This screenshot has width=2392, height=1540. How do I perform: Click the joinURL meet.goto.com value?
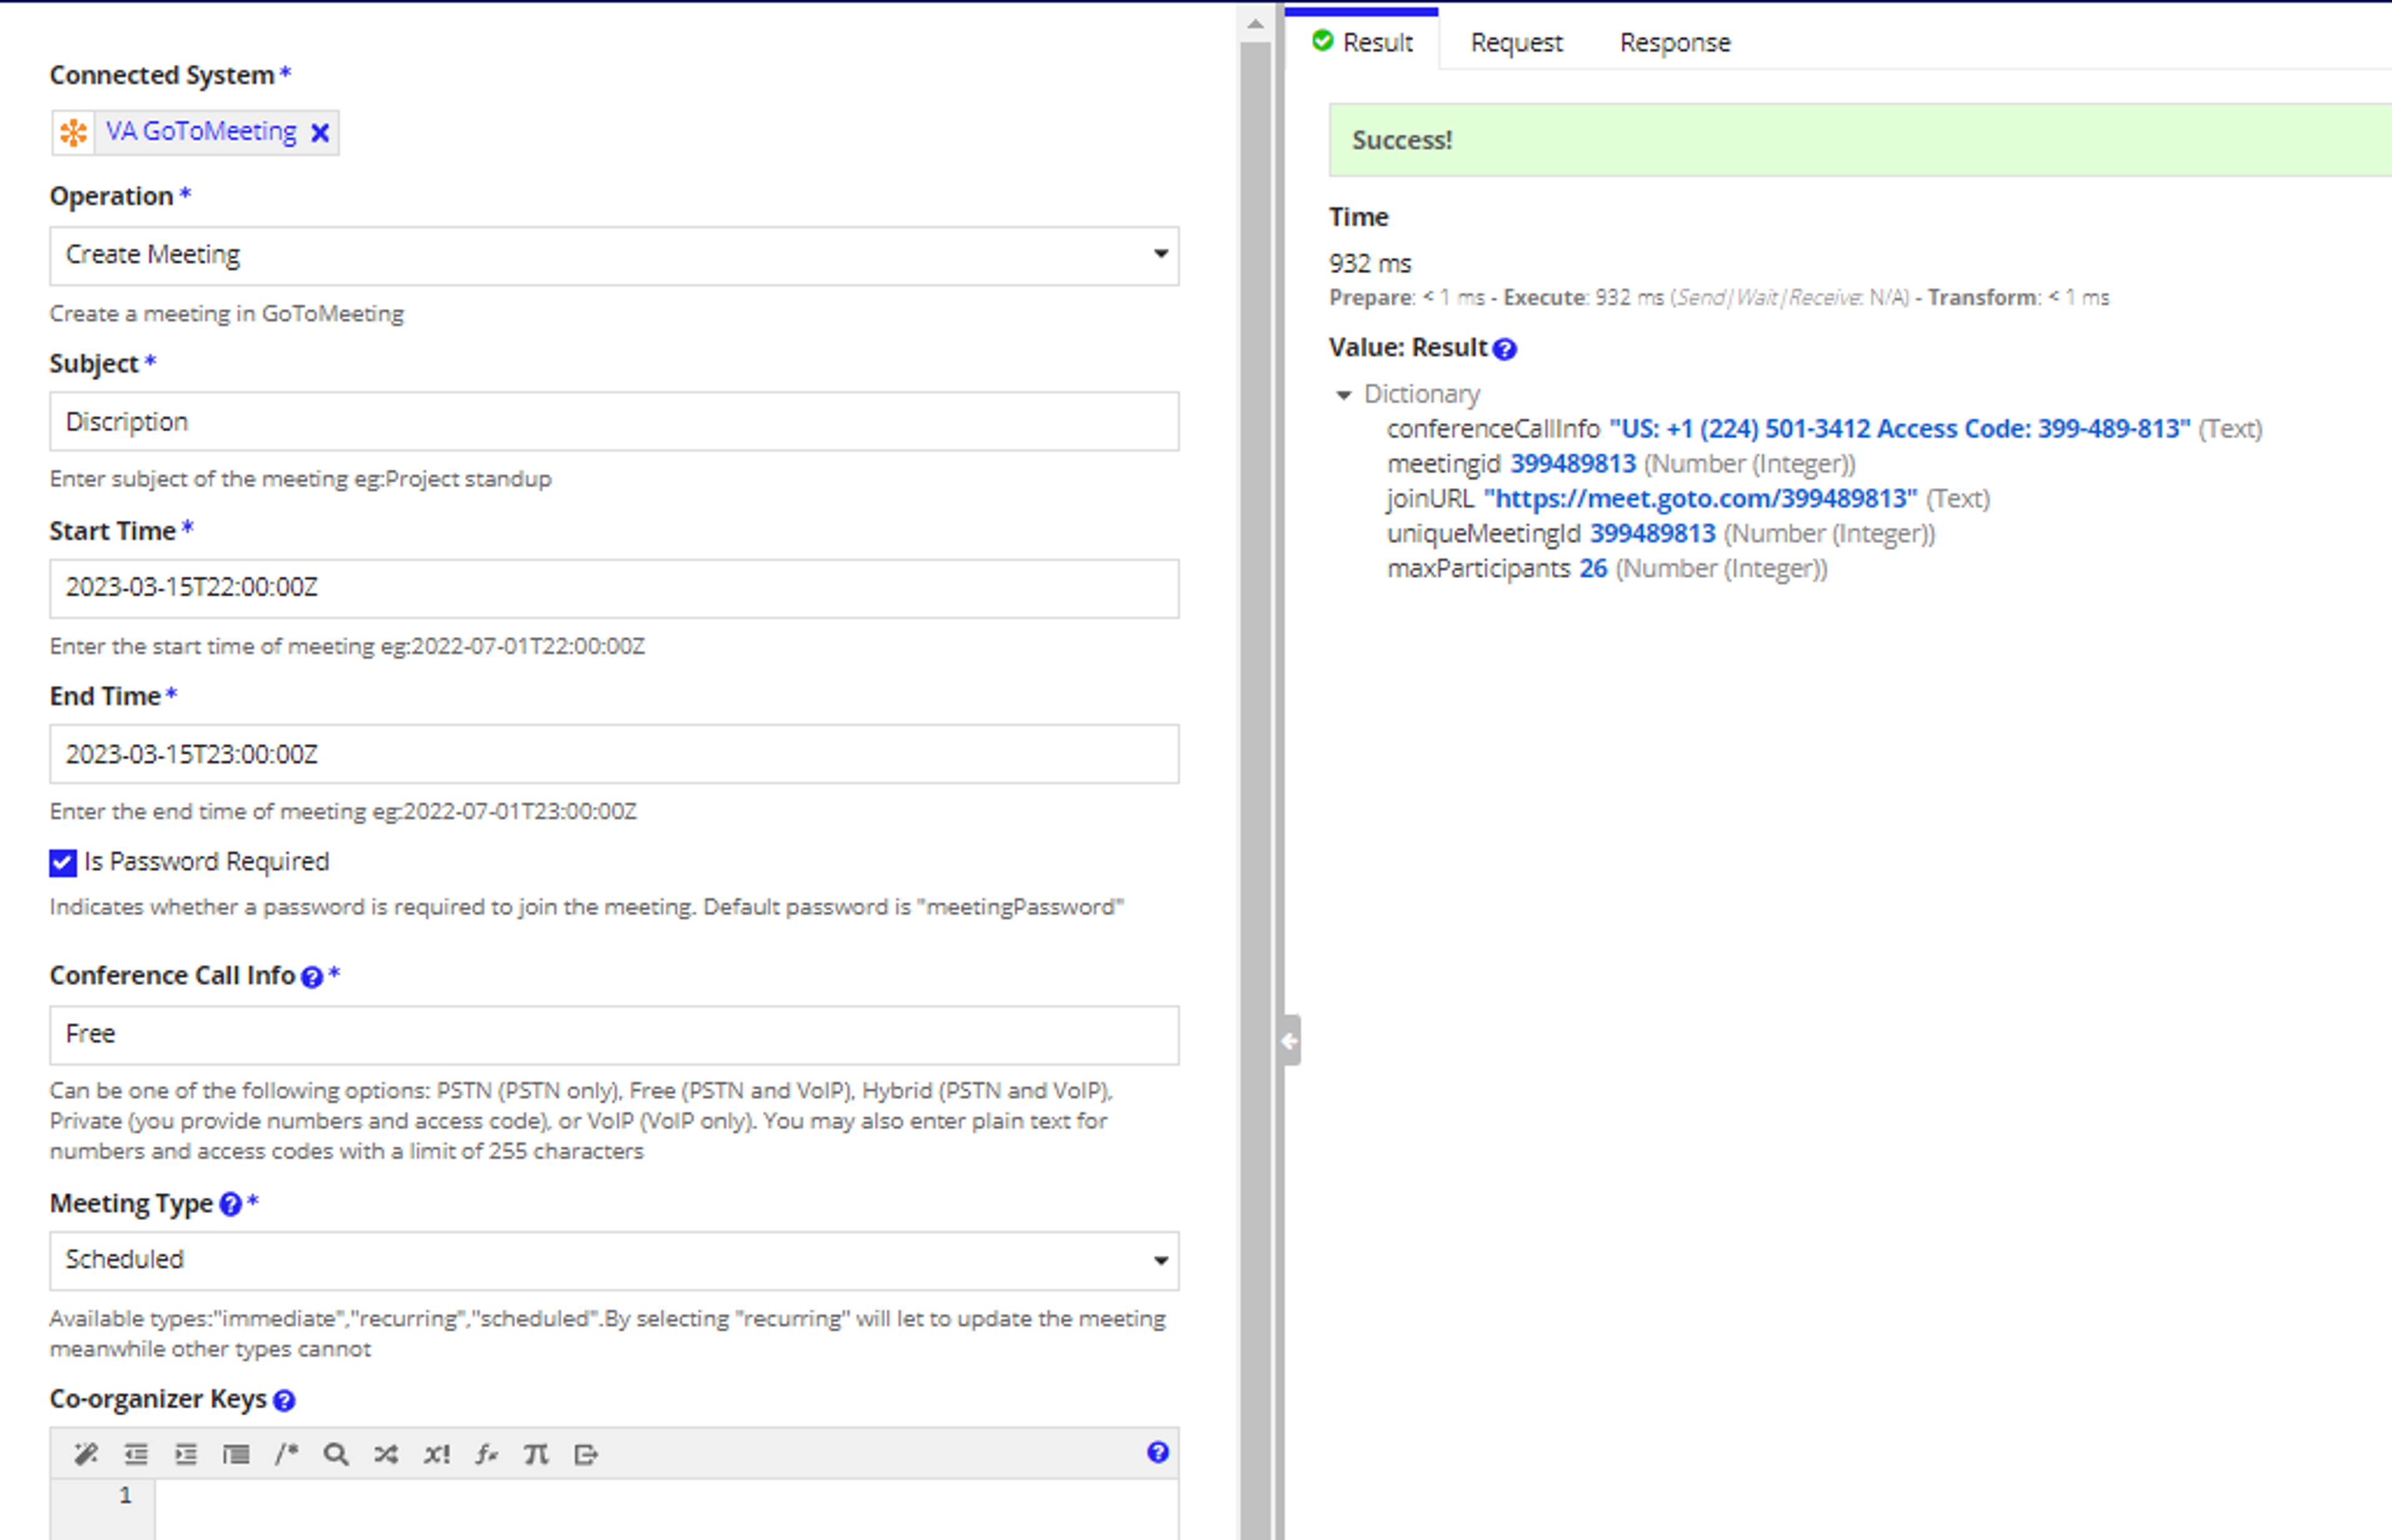tap(1700, 499)
